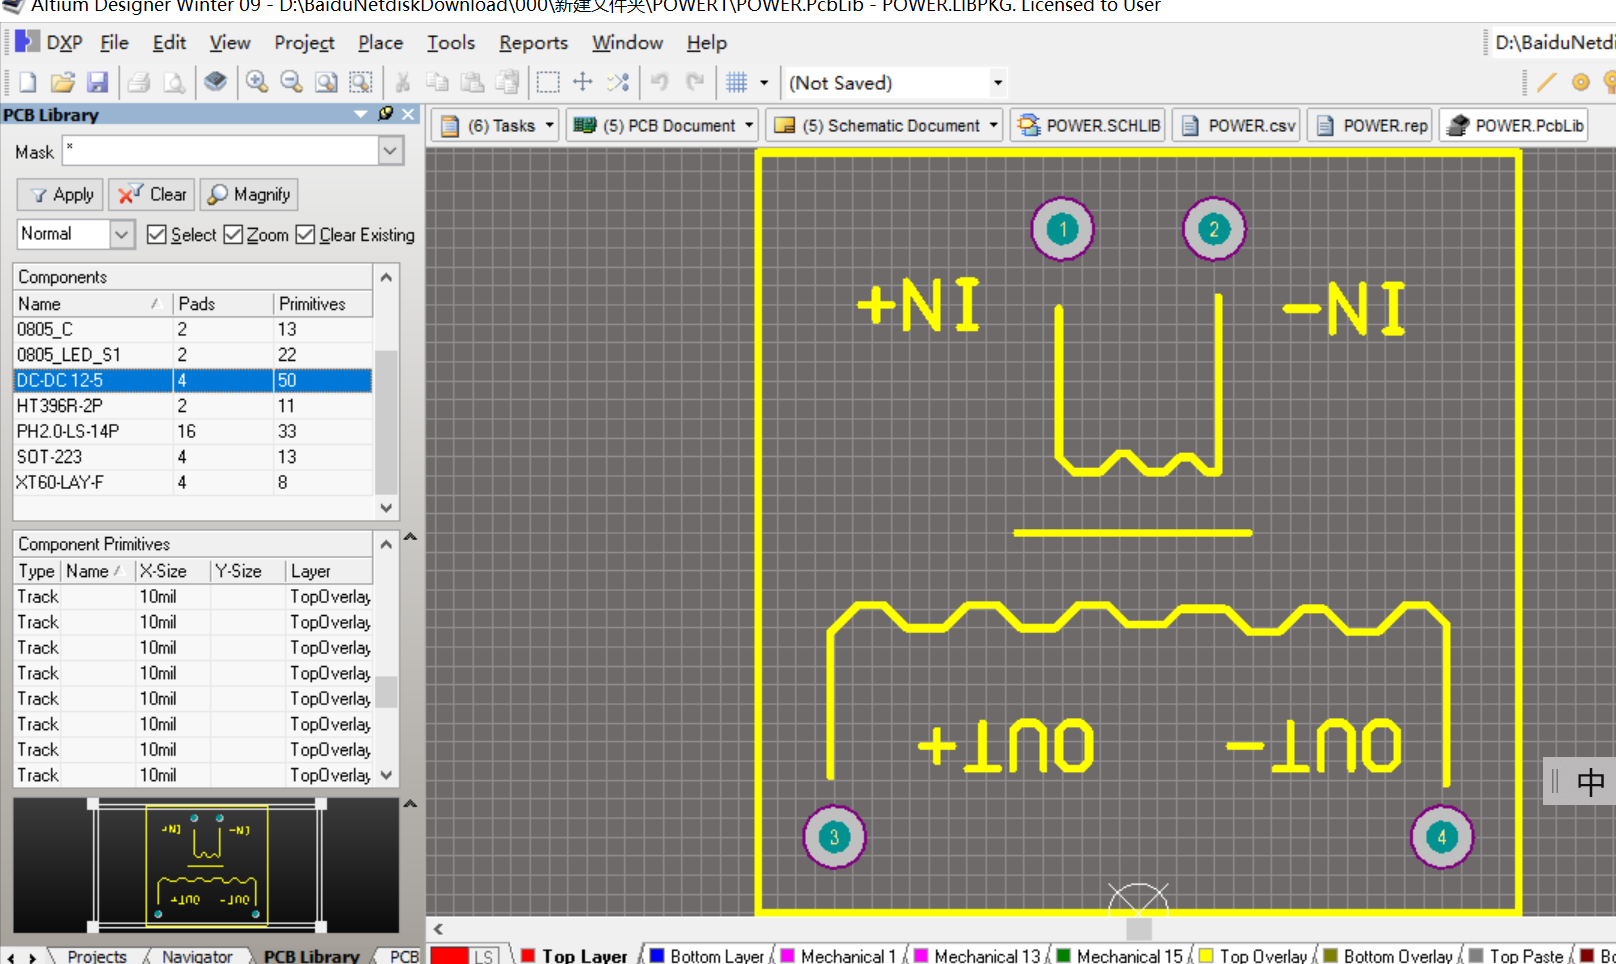The image size is (1616, 964).
Task: Click the move selection cross icon
Action: click(583, 82)
